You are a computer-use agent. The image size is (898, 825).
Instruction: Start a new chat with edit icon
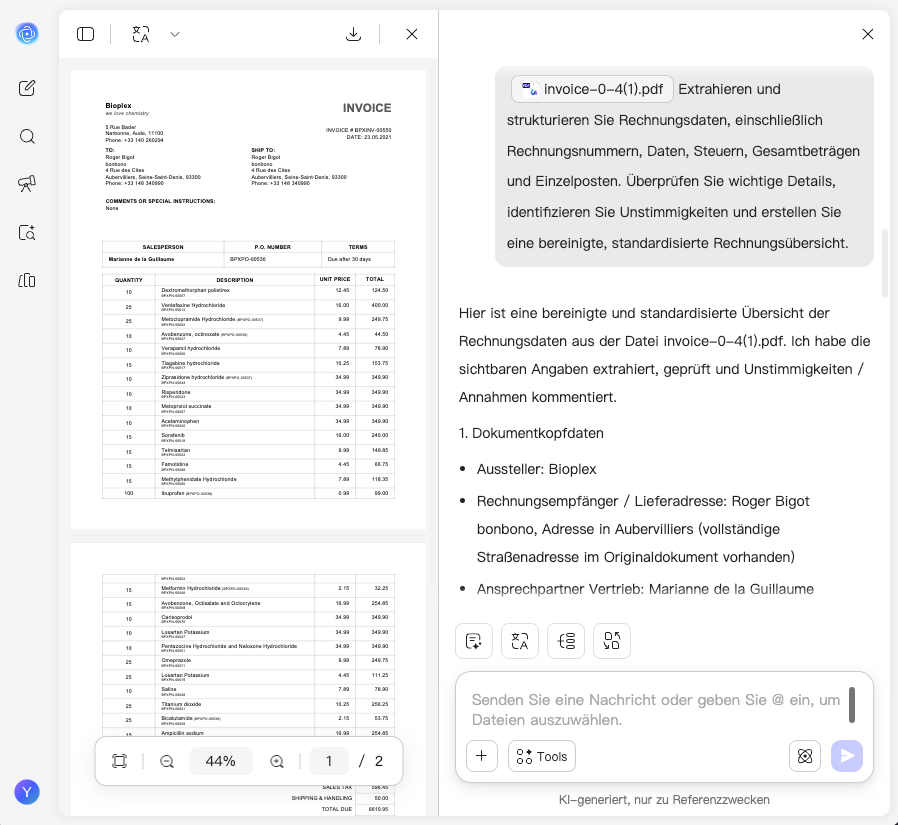27,88
